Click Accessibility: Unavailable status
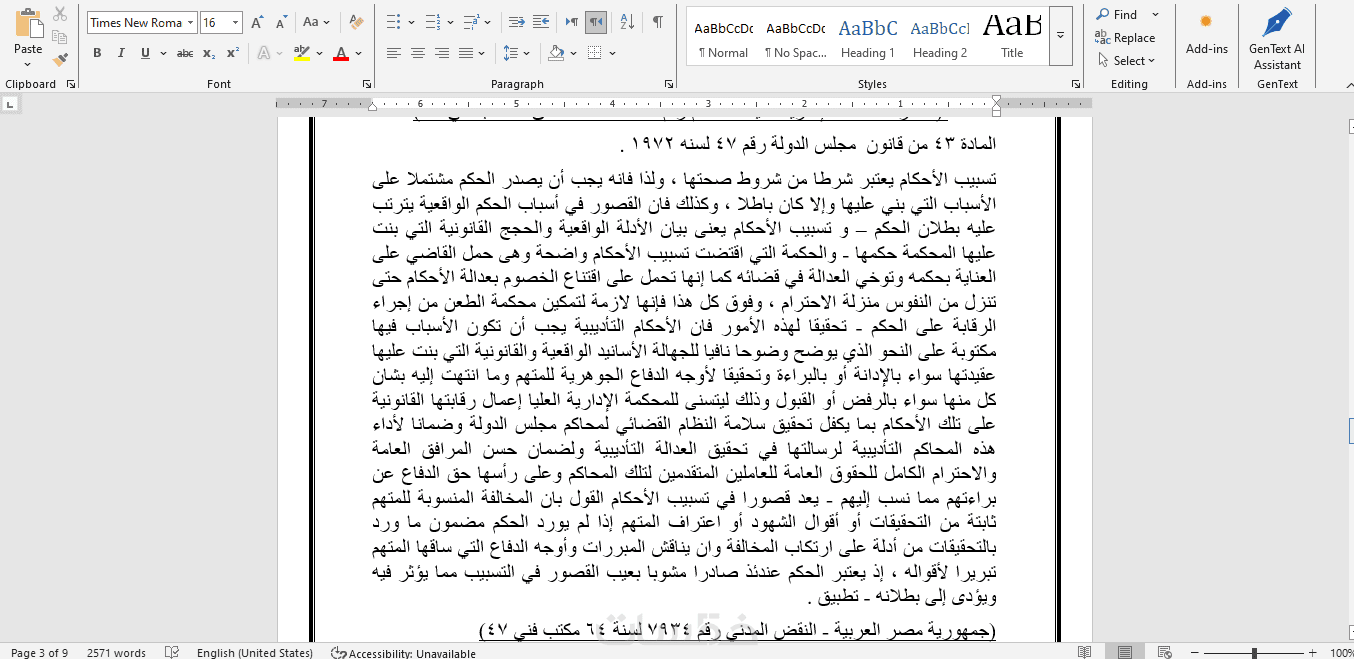 403,653
